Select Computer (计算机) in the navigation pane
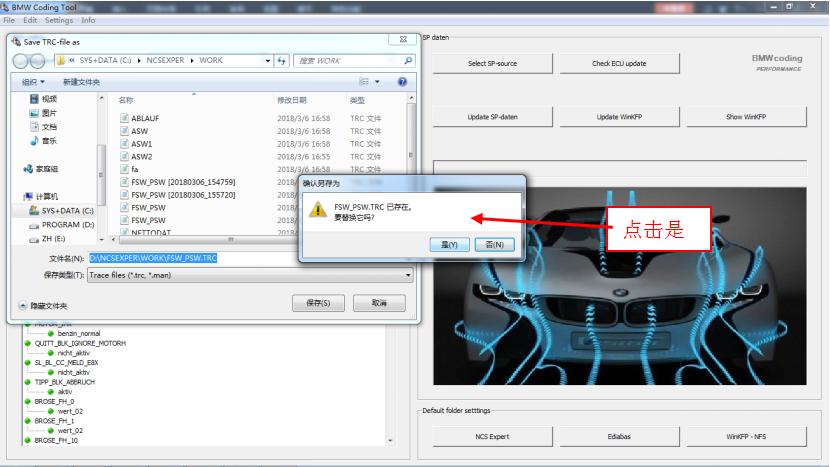The width and height of the screenshot is (830, 467). (41, 196)
